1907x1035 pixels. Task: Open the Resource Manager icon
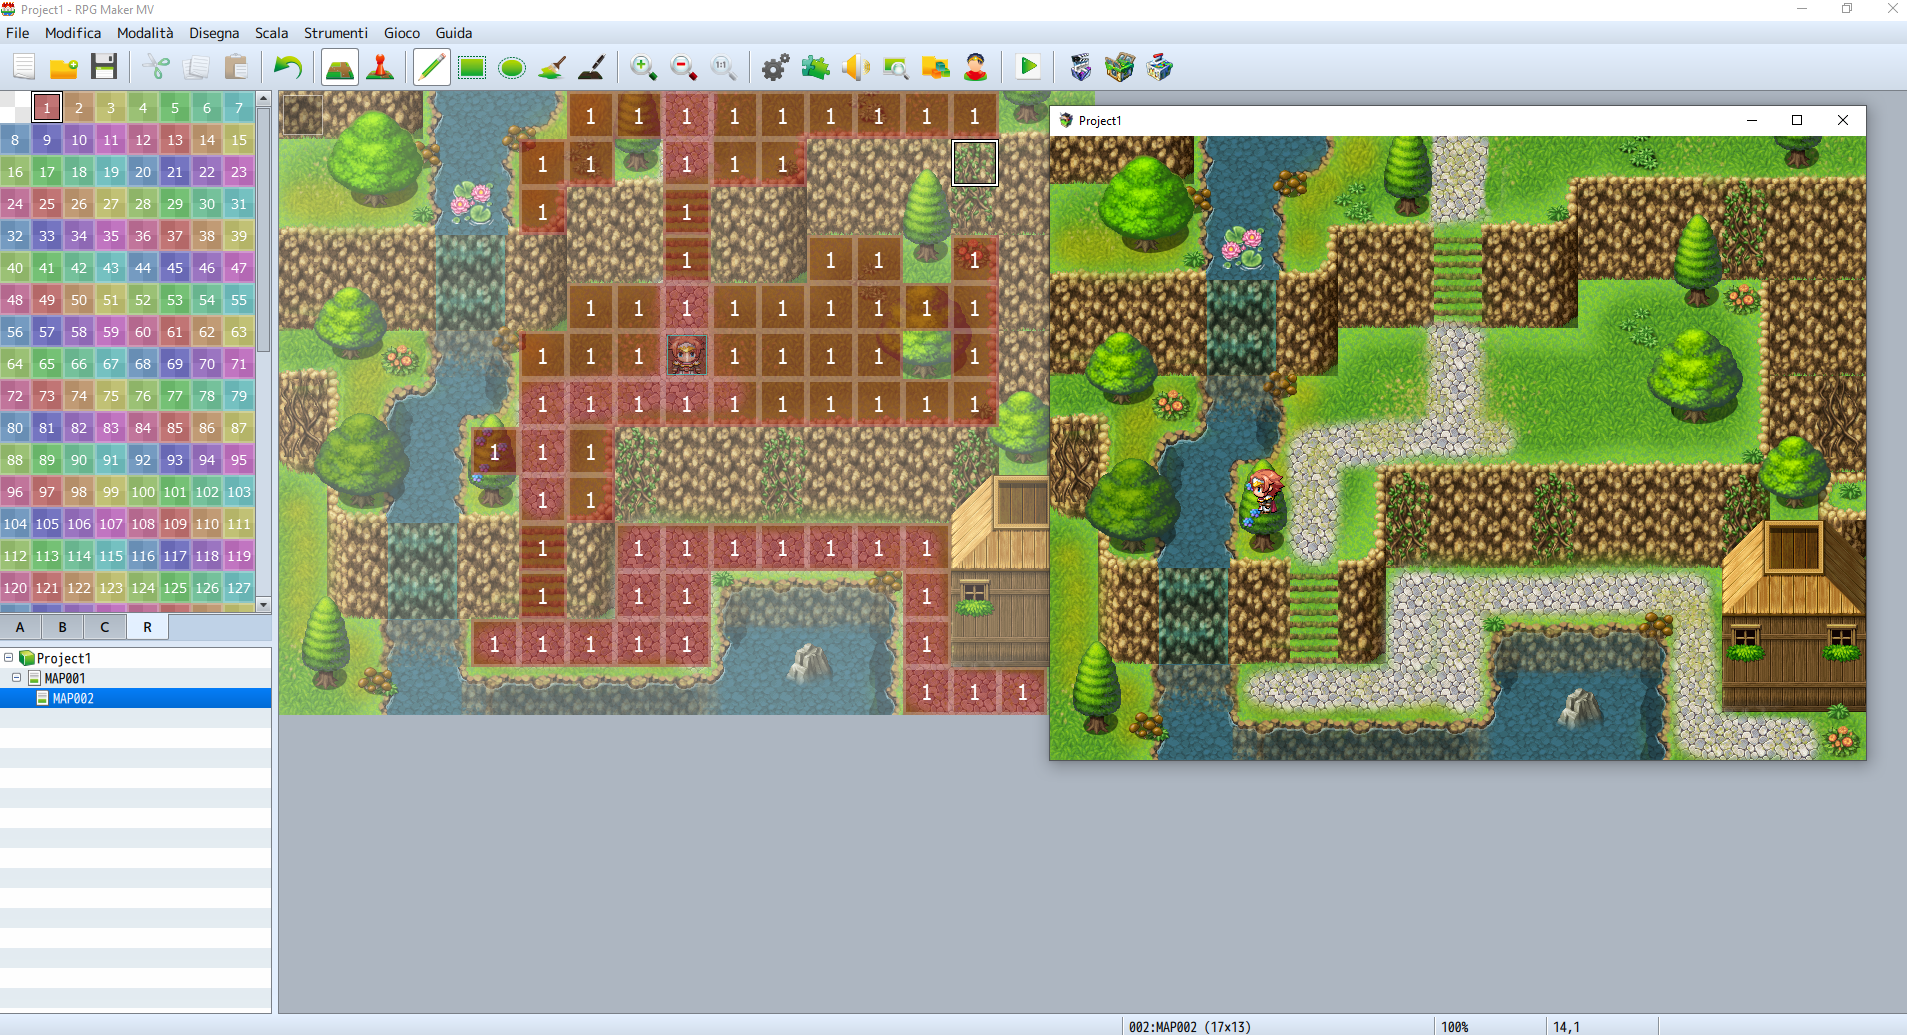coord(936,67)
